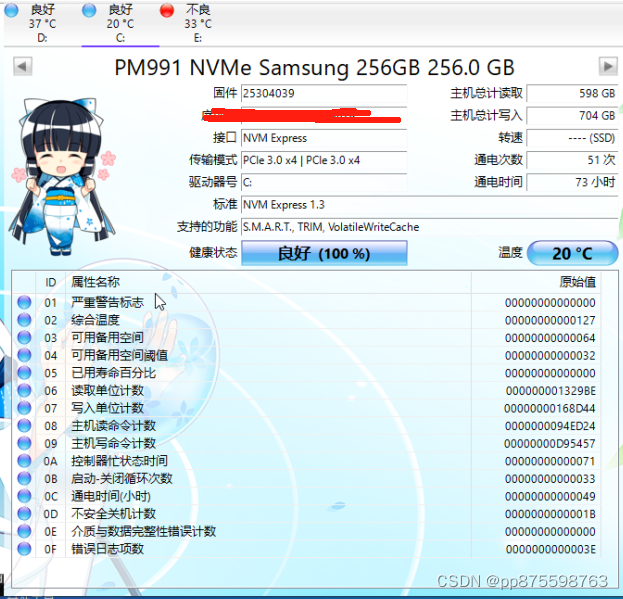Click the 原始值 column header

(536, 282)
